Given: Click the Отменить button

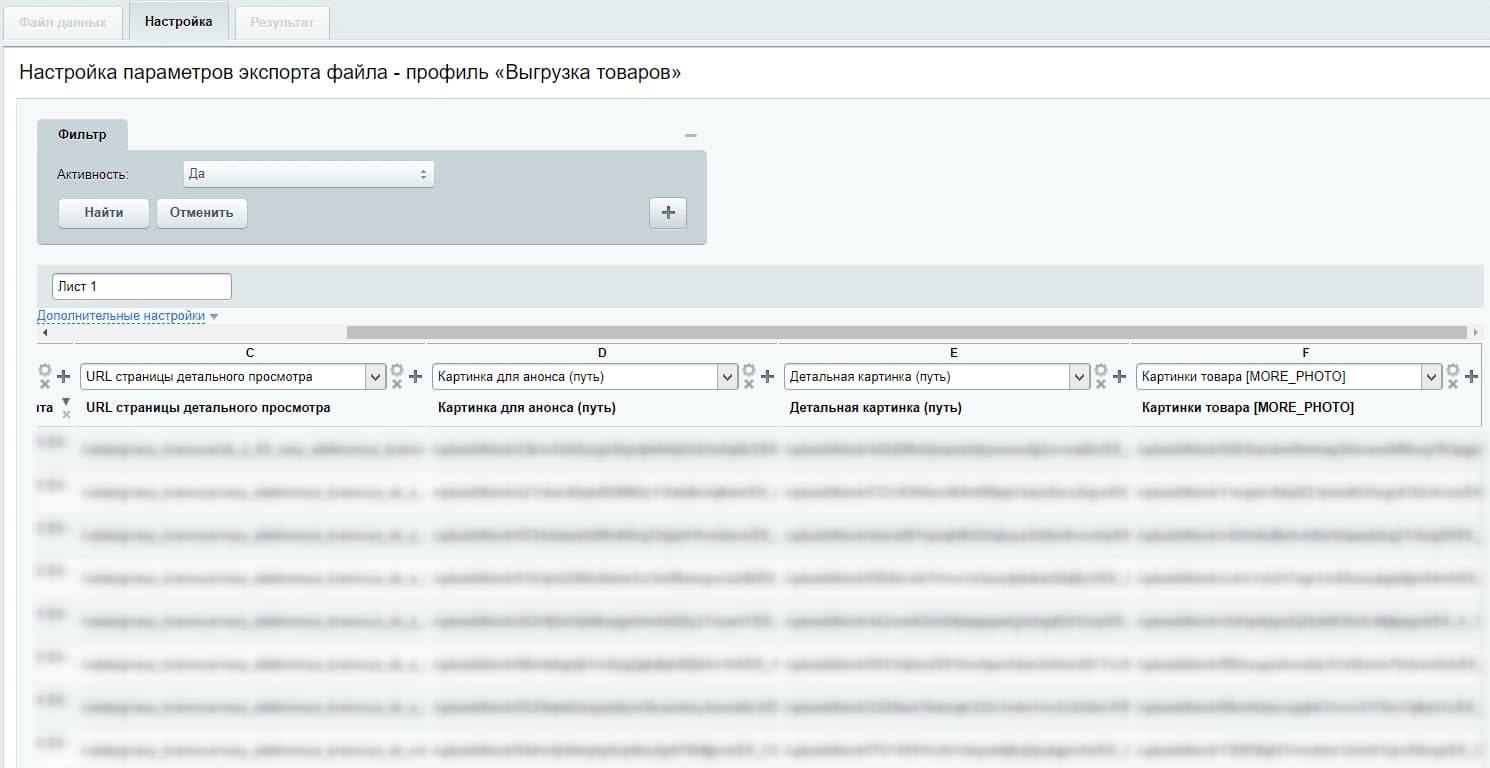Looking at the screenshot, I should coord(201,213).
